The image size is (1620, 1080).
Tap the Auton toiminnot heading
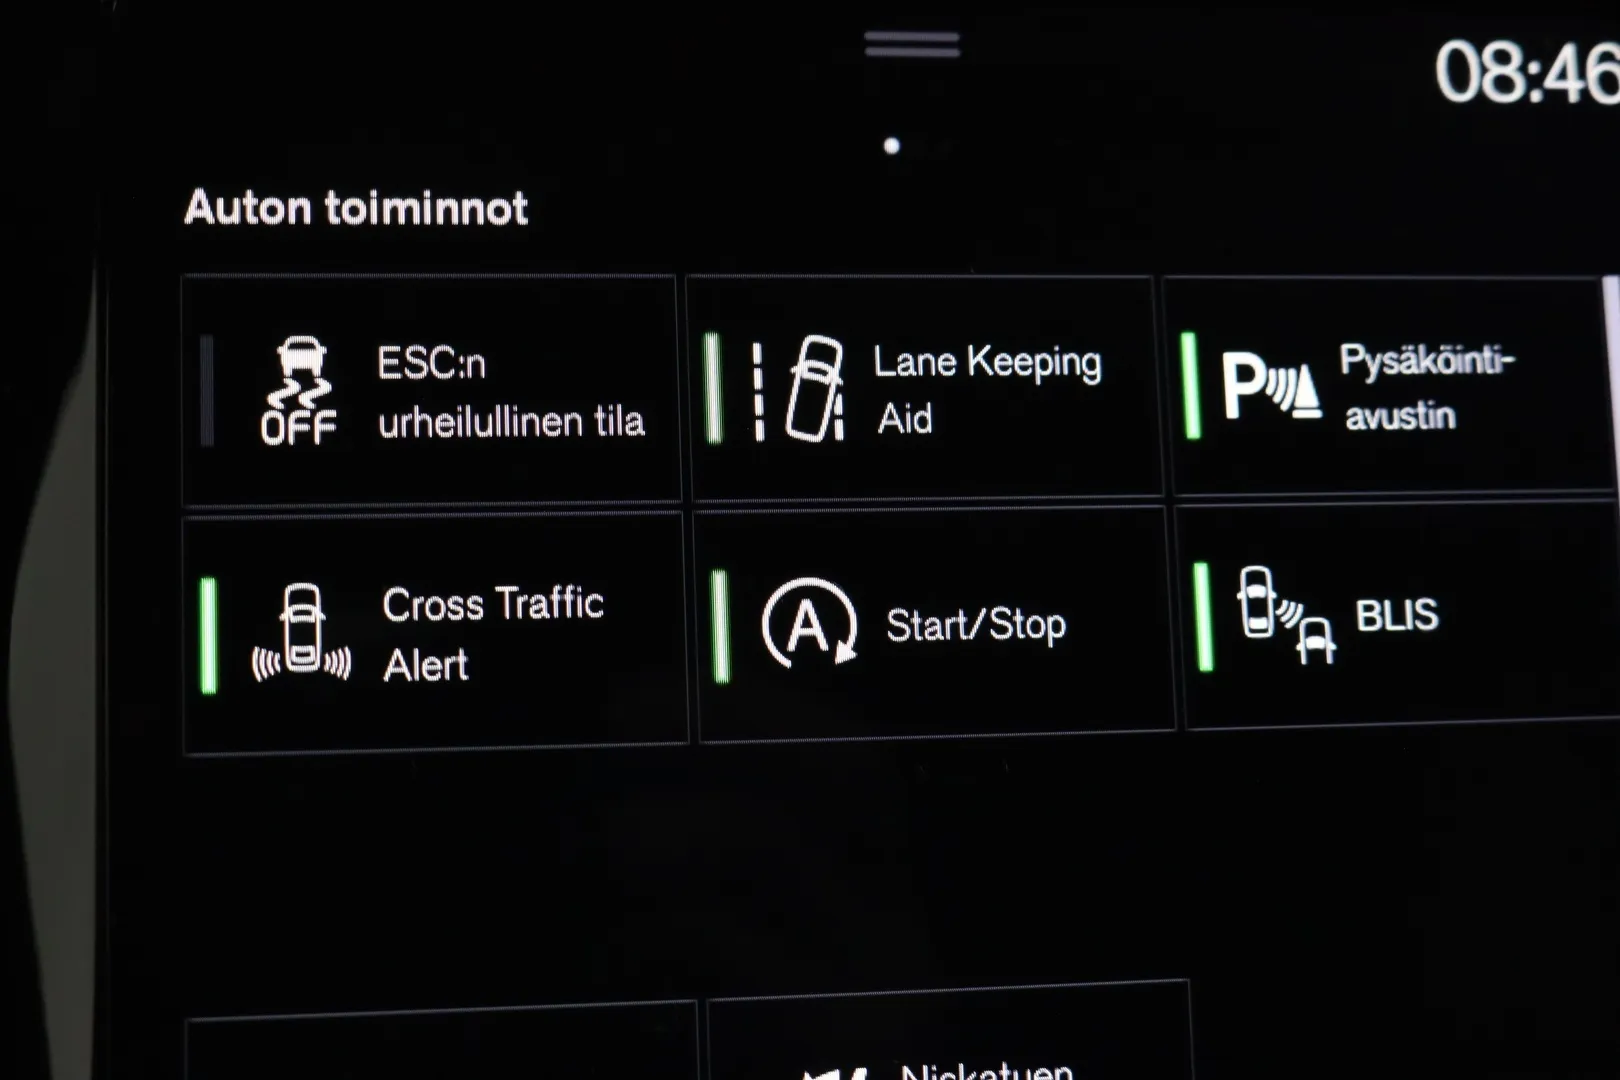356,208
